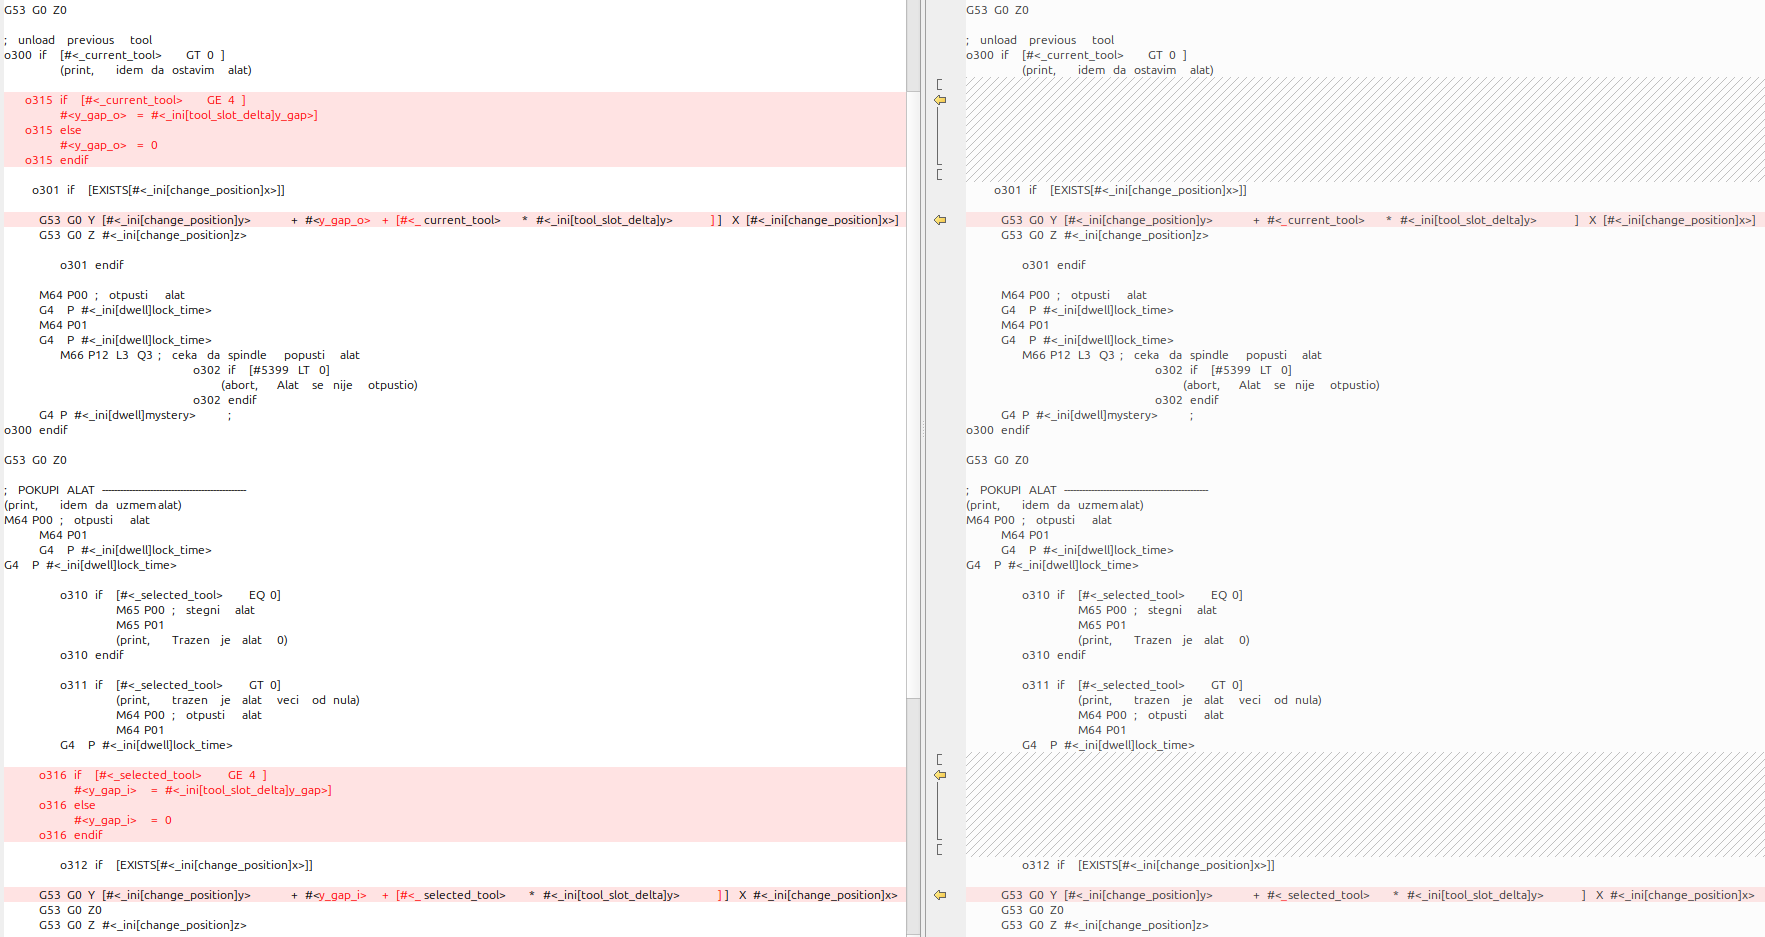Click bracket marker above the o316 merge arrow

point(939,760)
